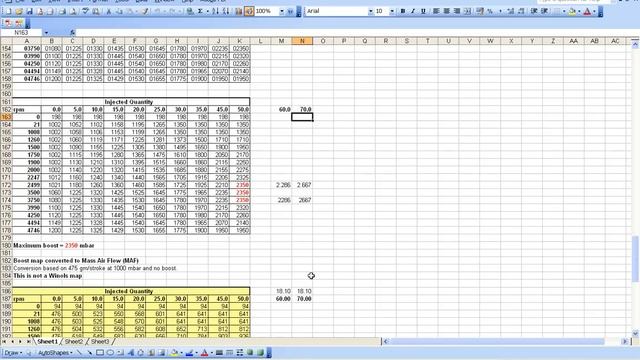The width and height of the screenshot is (640, 360).
Task: Click the 3-D Style icon
Action: 260,353
